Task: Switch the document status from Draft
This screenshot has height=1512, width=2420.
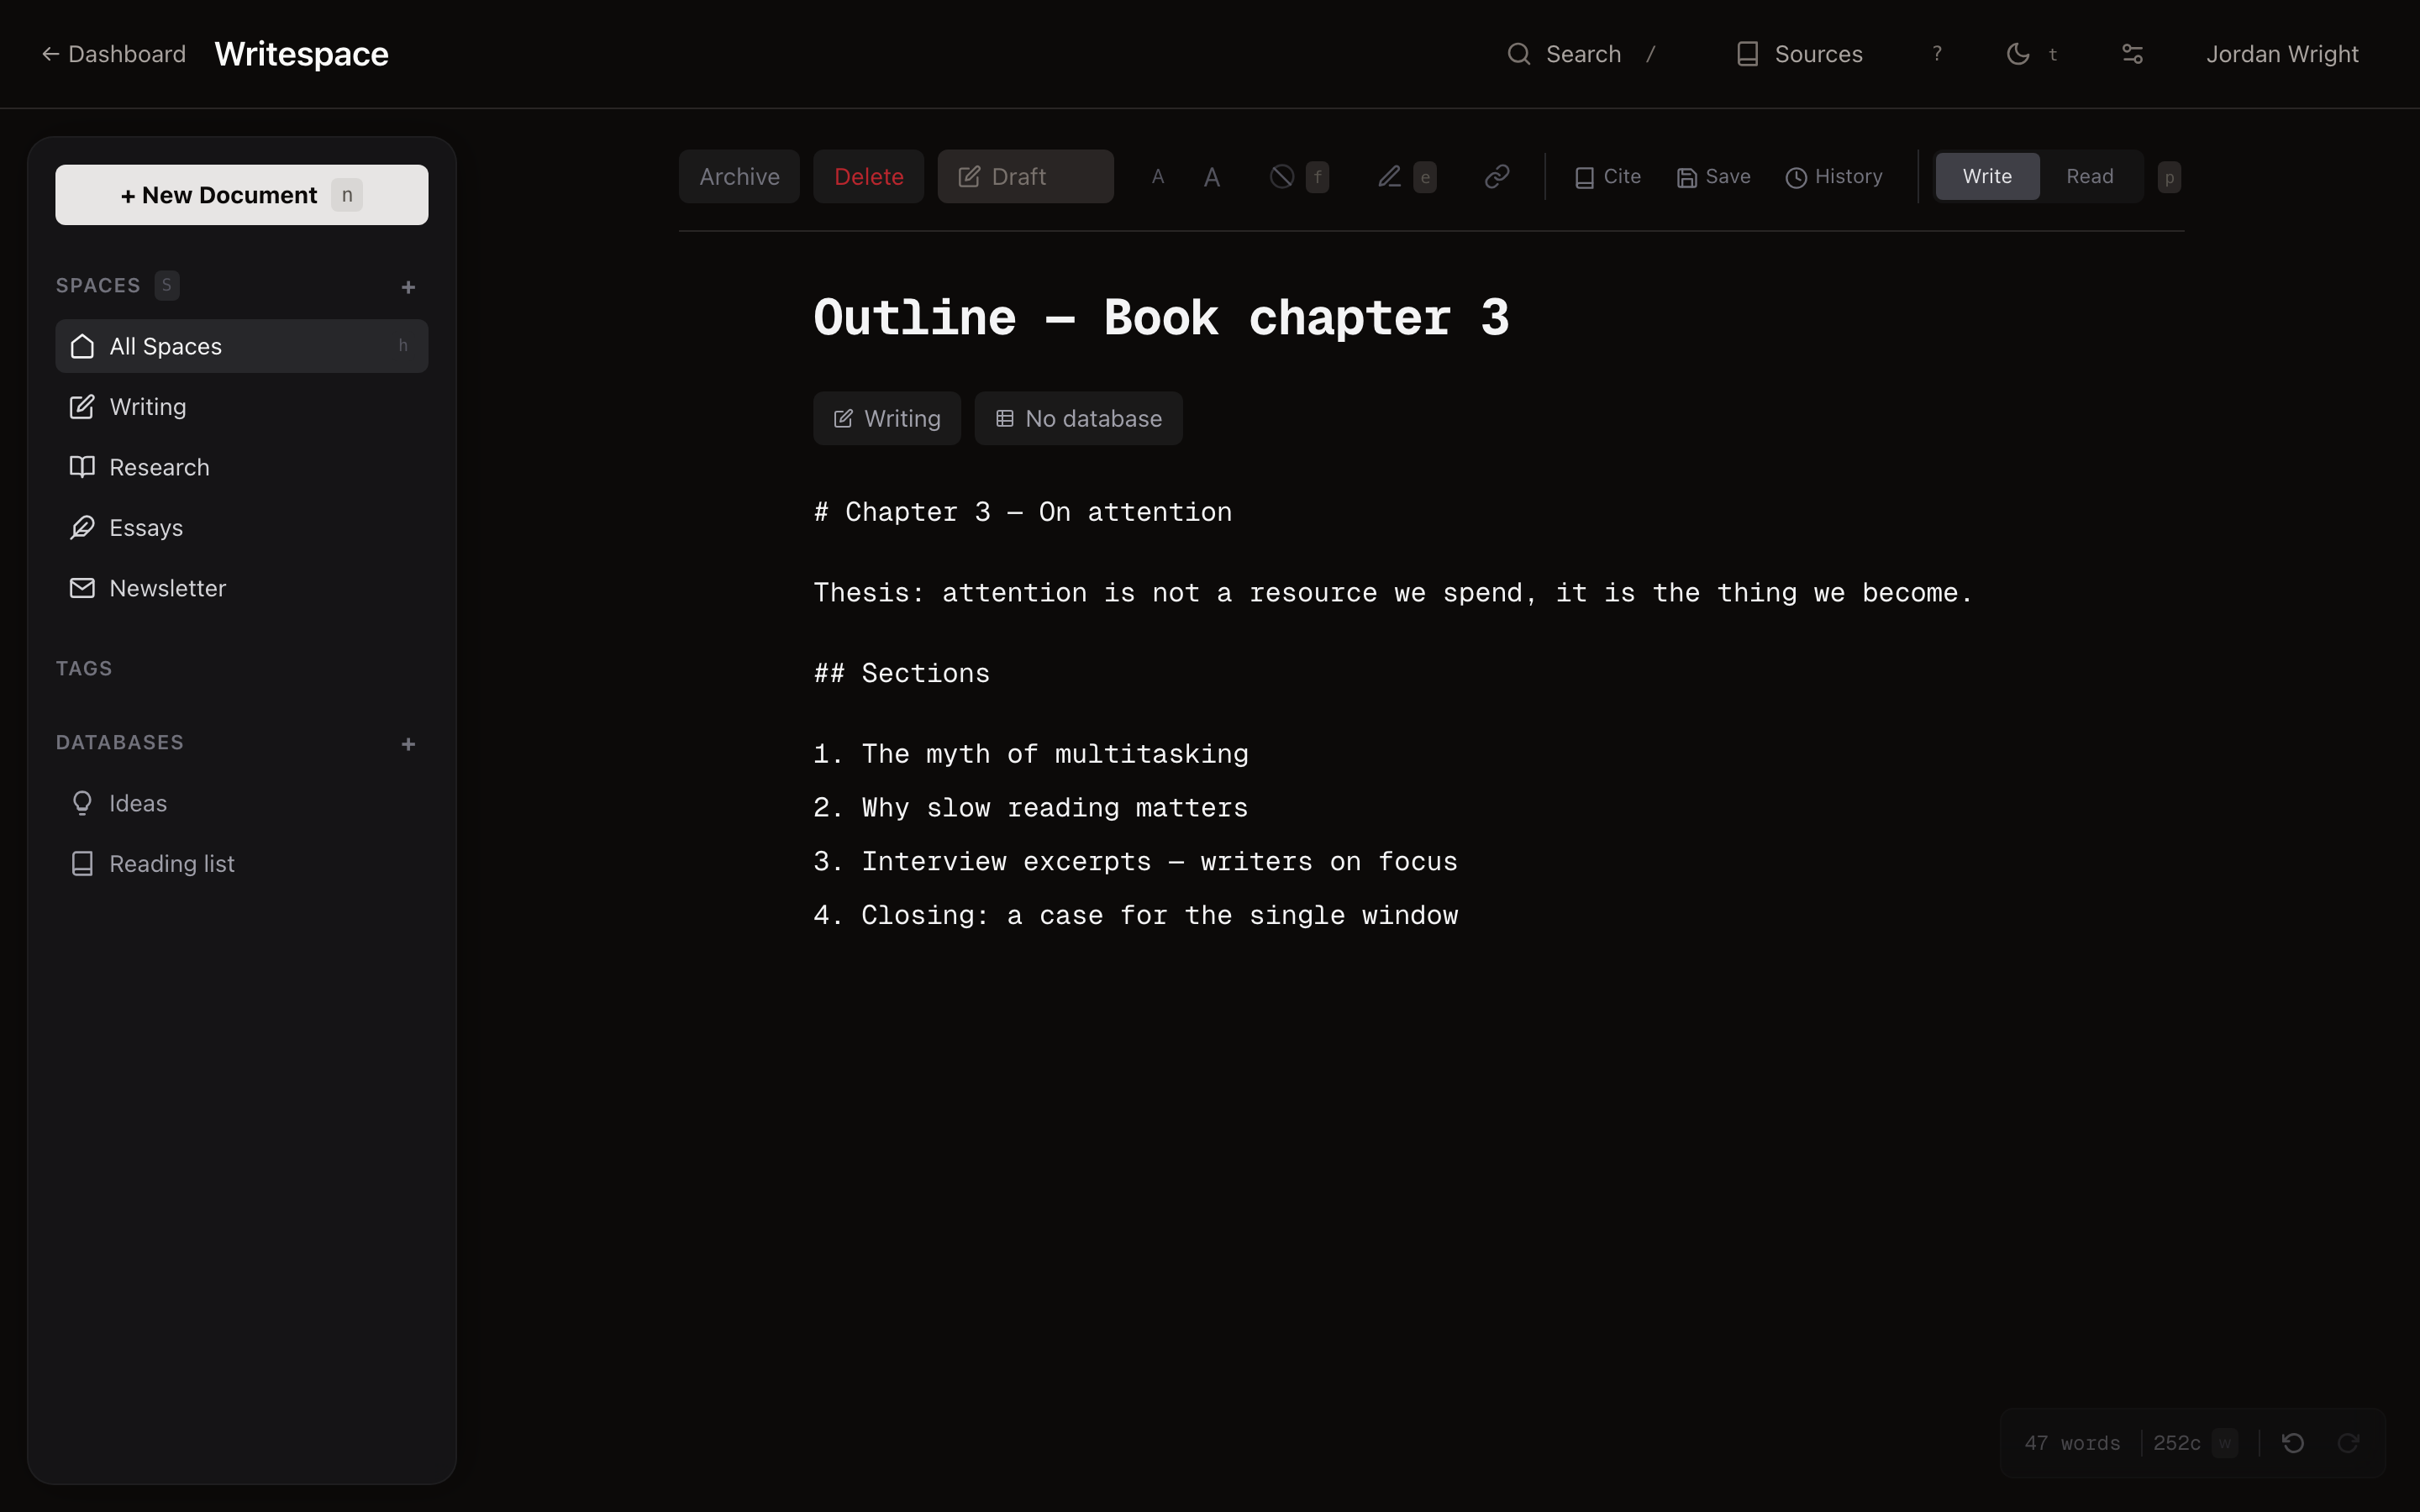Action: pyautogui.click(x=1024, y=176)
